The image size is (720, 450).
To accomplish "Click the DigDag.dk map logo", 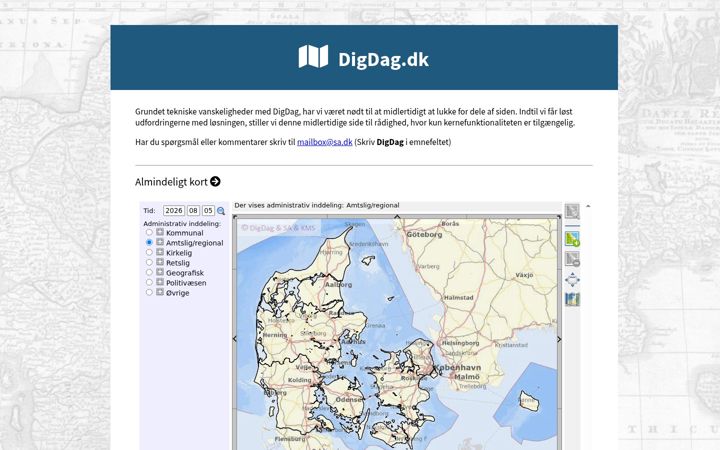I will 313,56.
